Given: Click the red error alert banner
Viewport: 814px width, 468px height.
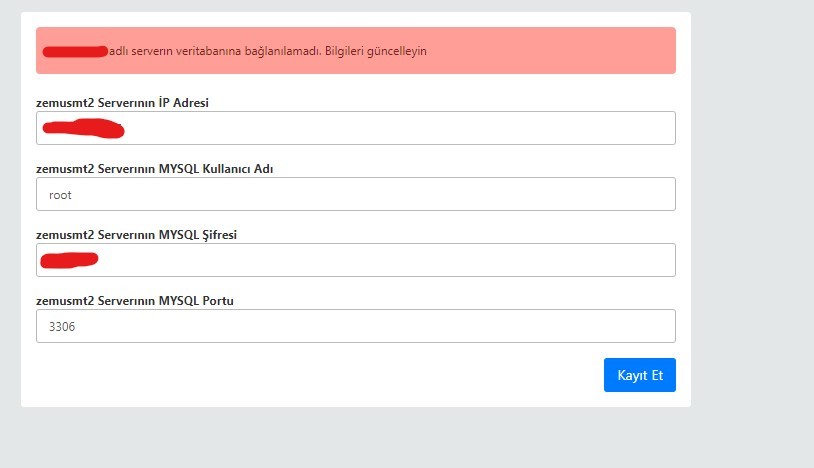Looking at the screenshot, I should [x=356, y=50].
